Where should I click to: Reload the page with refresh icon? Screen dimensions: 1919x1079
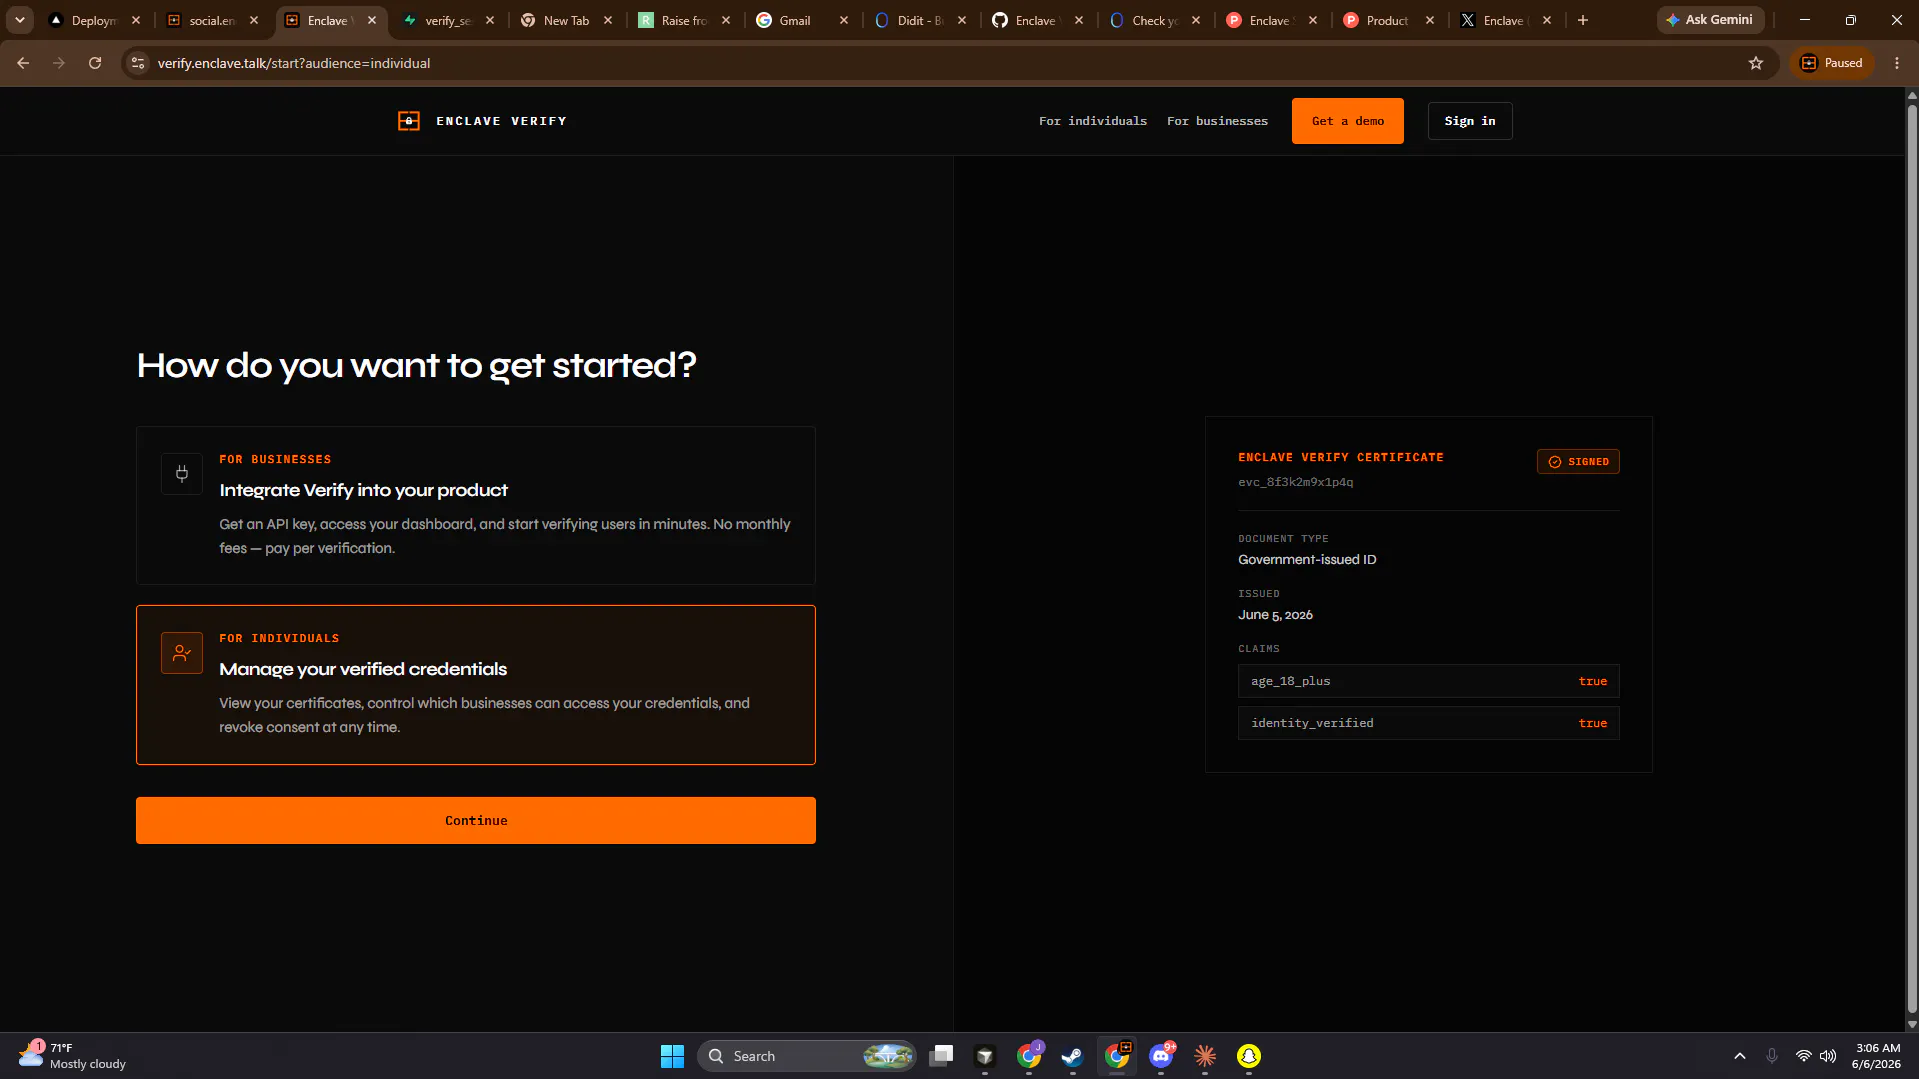point(95,63)
